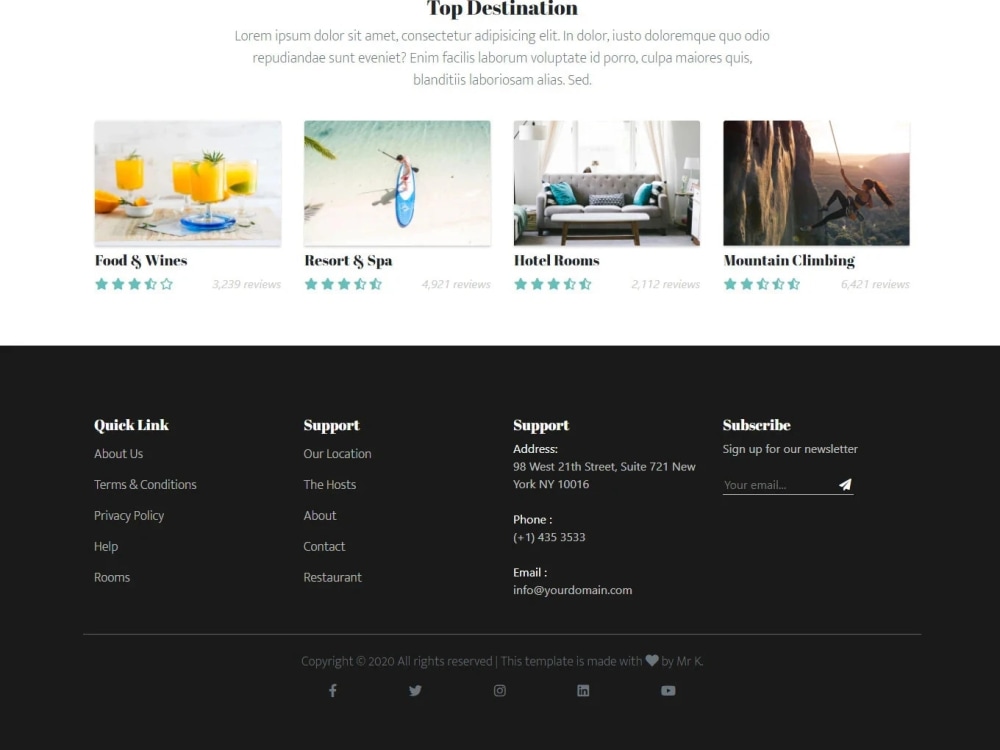Image resolution: width=1000 pixels, height=750 pixels.
Task: Click the Your email input field
Action: [x=775, y=484]
